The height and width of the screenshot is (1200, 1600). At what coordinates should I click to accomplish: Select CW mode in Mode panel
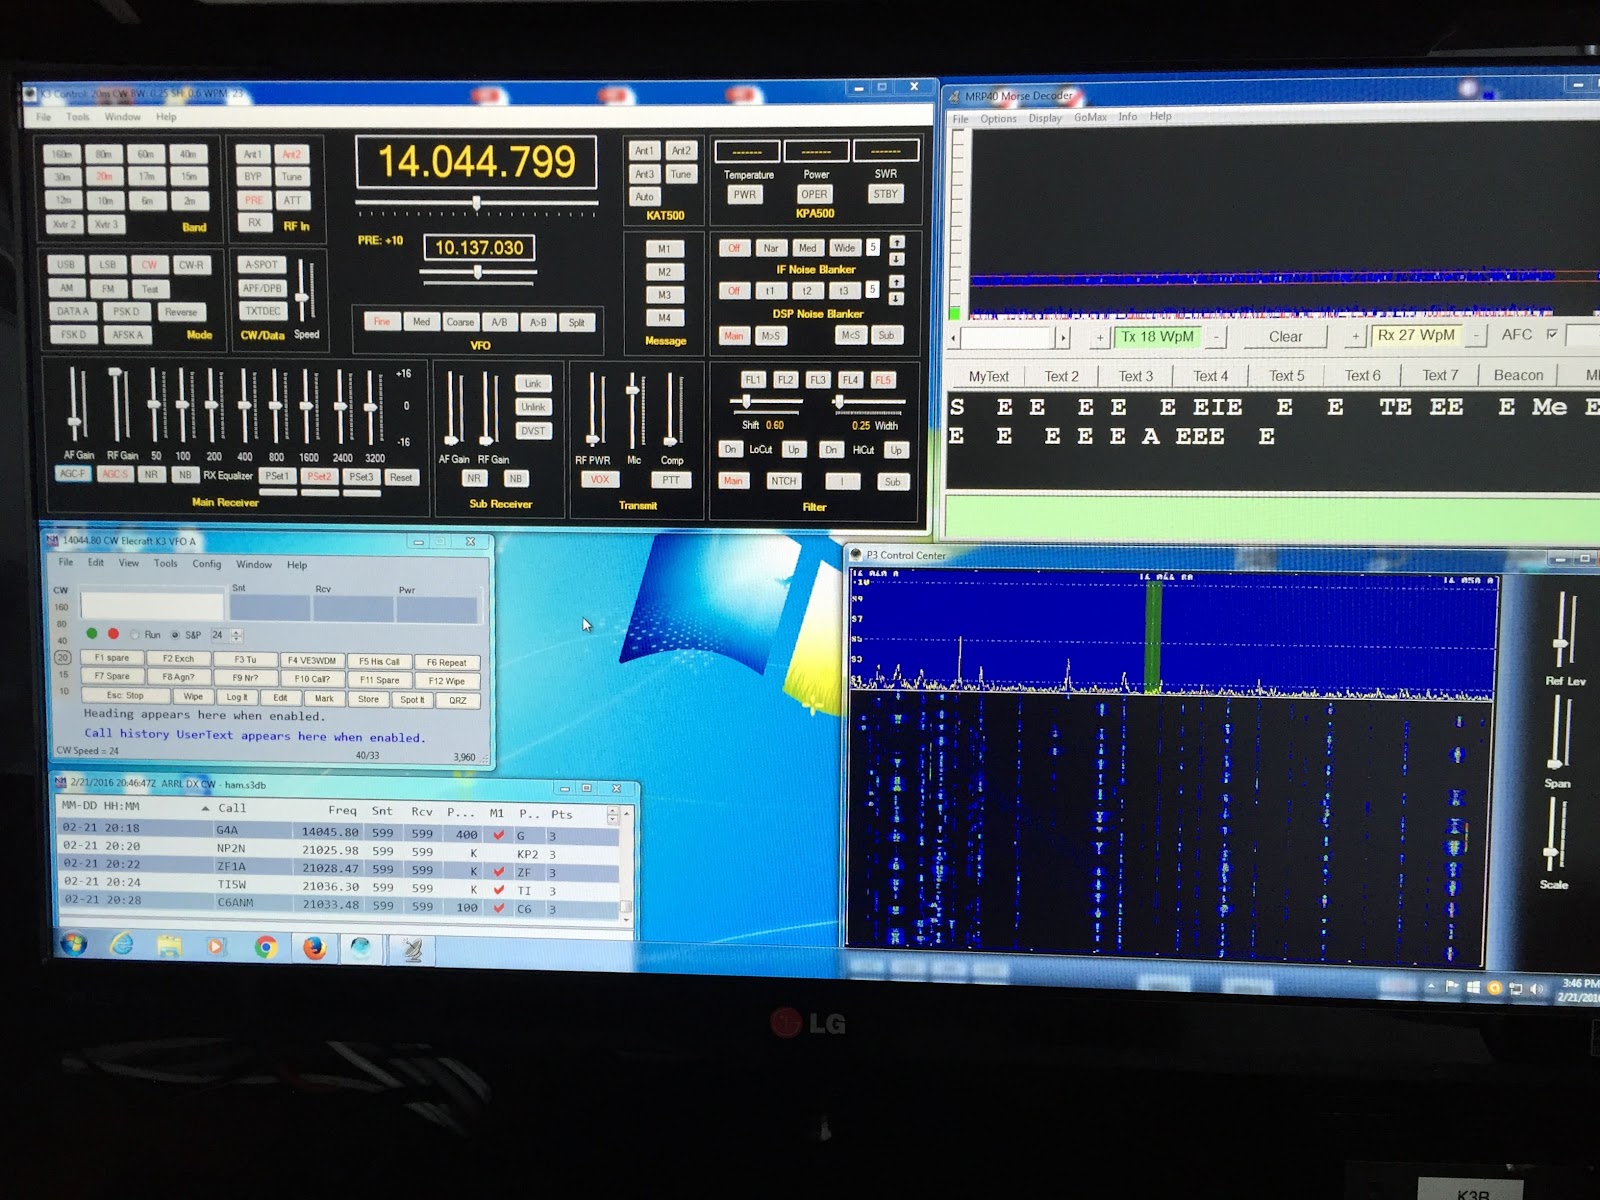[x=149, y=265]
